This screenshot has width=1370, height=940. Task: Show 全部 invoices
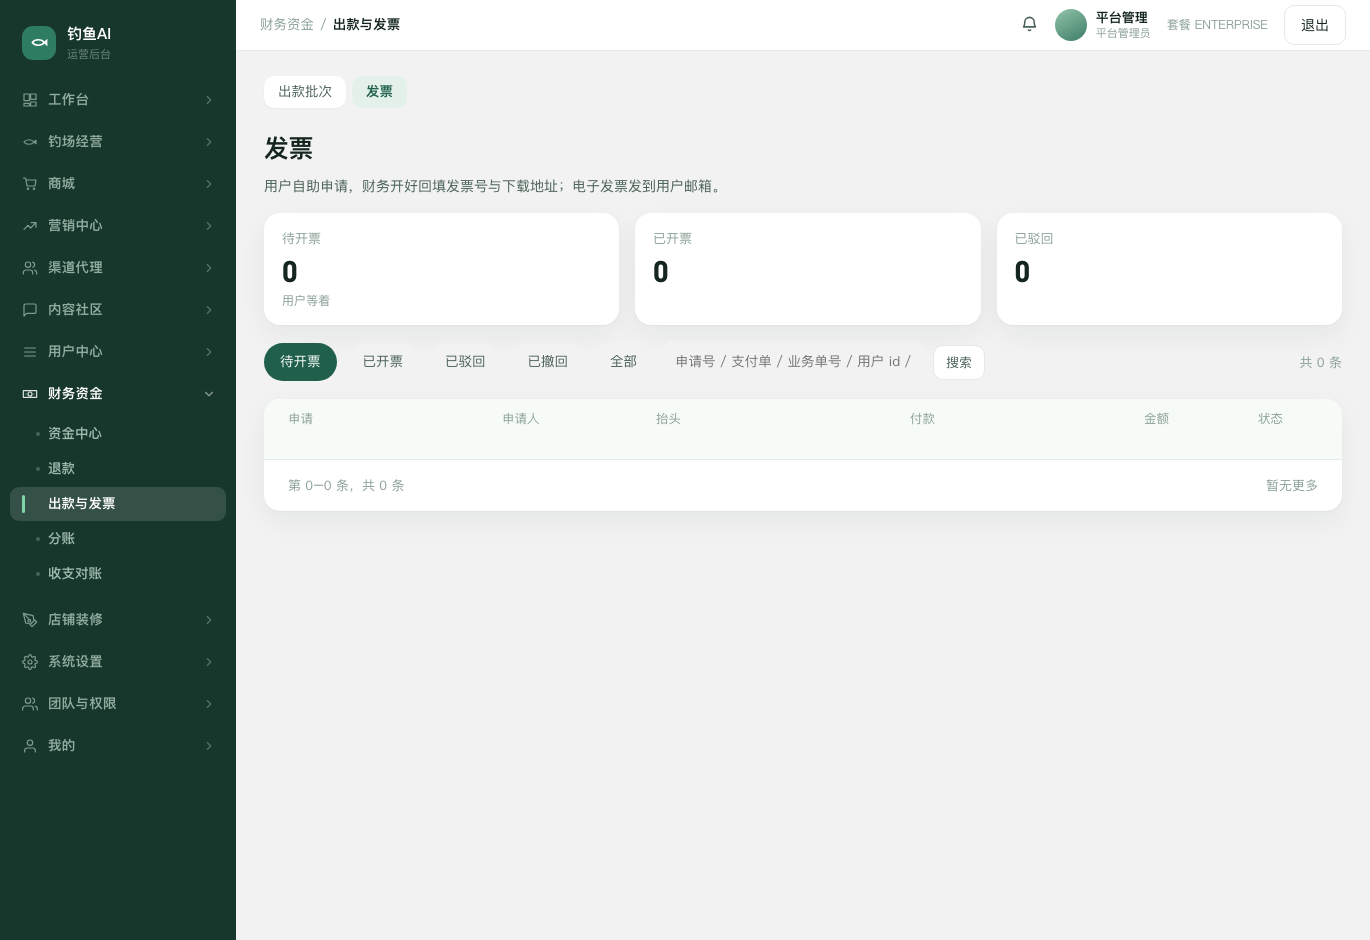[x=623, y=362]
